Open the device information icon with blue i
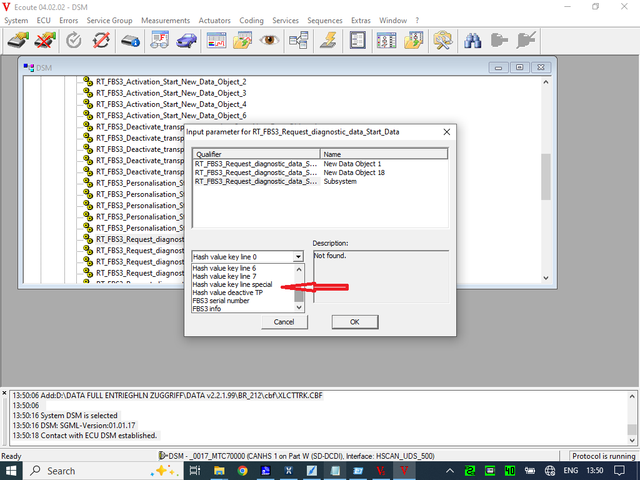Viewport: 640px width, 480px height. point(131,40)
